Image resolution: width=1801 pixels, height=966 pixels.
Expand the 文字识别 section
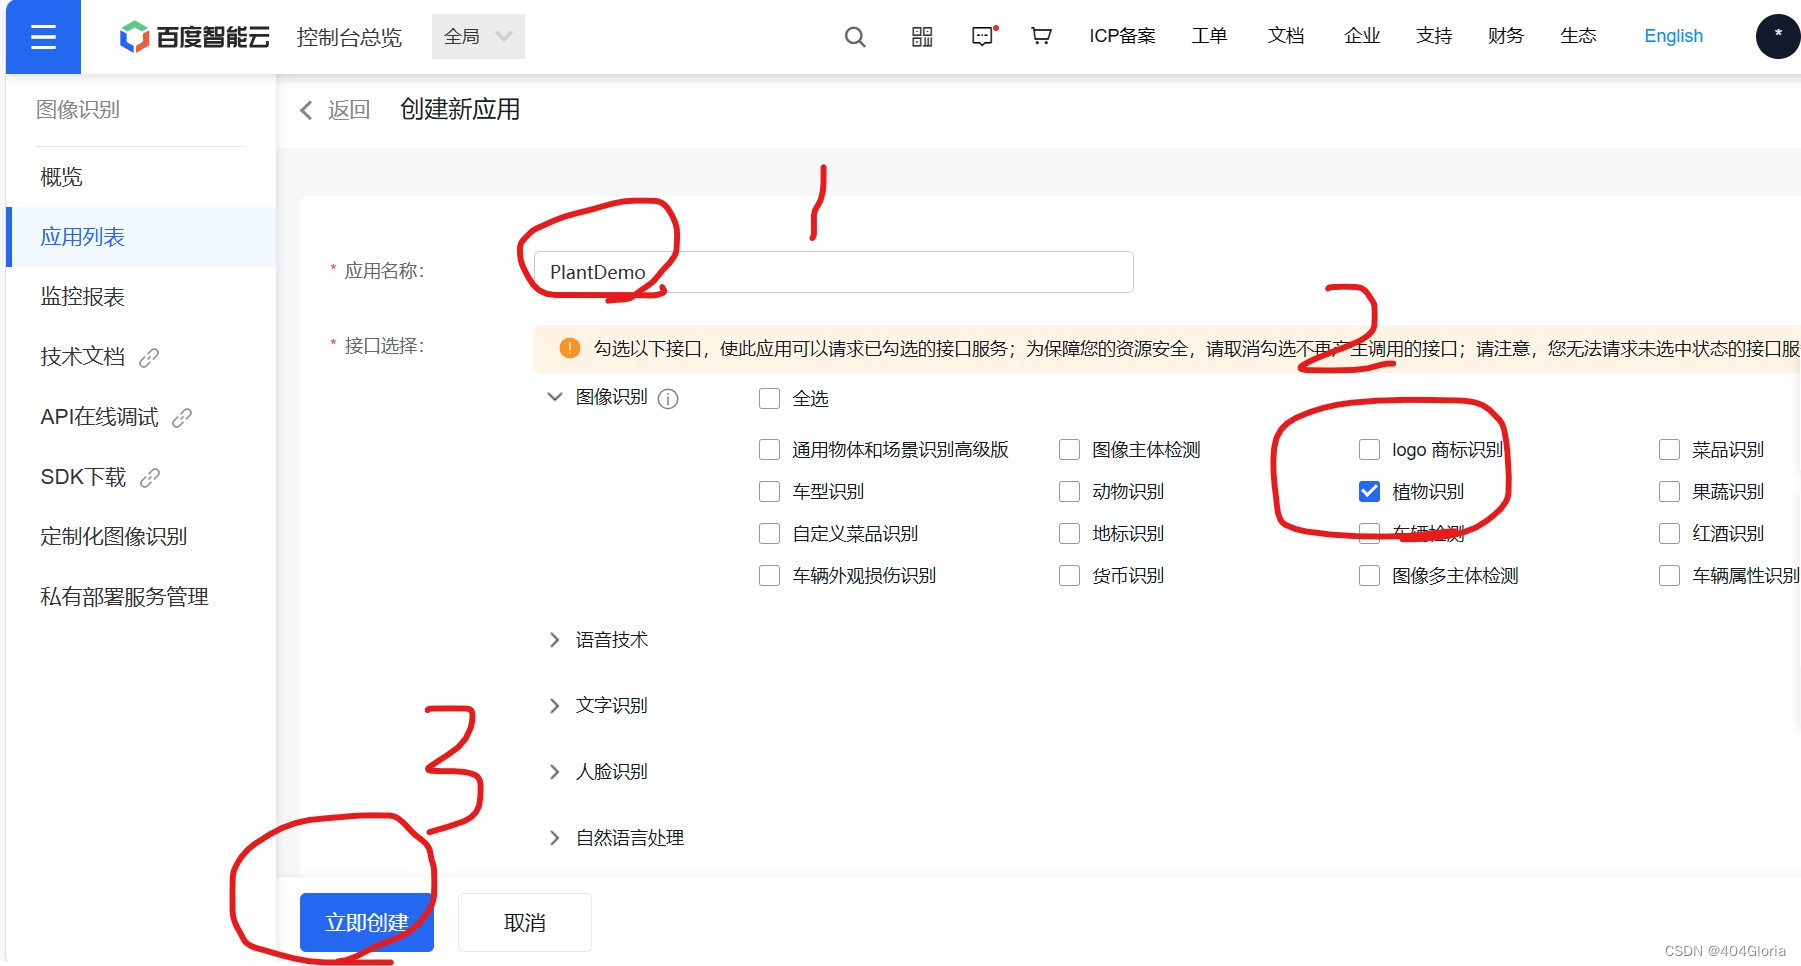pos(555,706)
